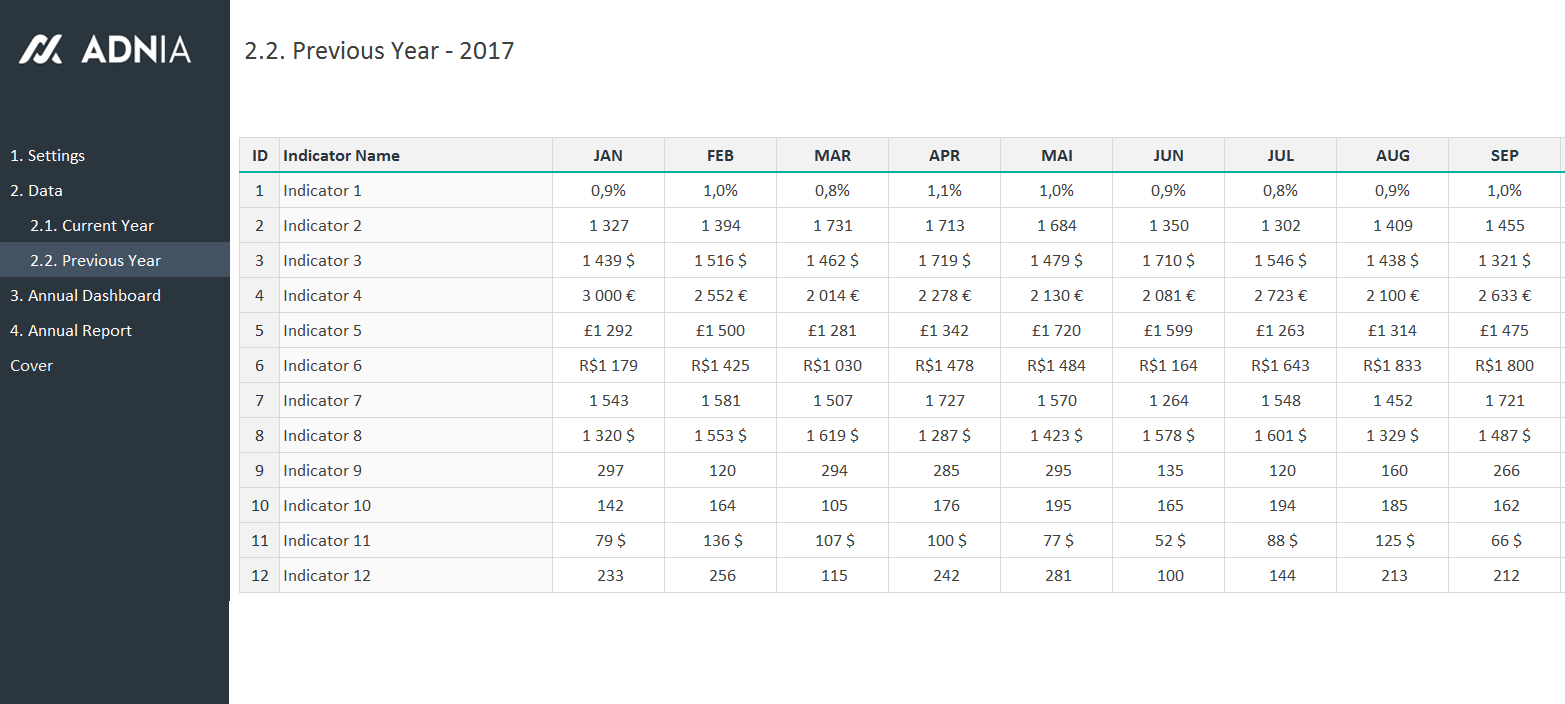Select 2.2. Previous Year sidebar item
The height and width of the screenshot is (704, 1565).
[x=96, y=261]
